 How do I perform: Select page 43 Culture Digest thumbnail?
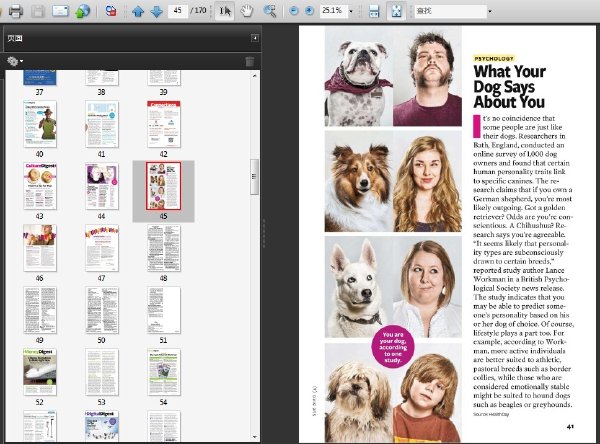coord(40,186)
